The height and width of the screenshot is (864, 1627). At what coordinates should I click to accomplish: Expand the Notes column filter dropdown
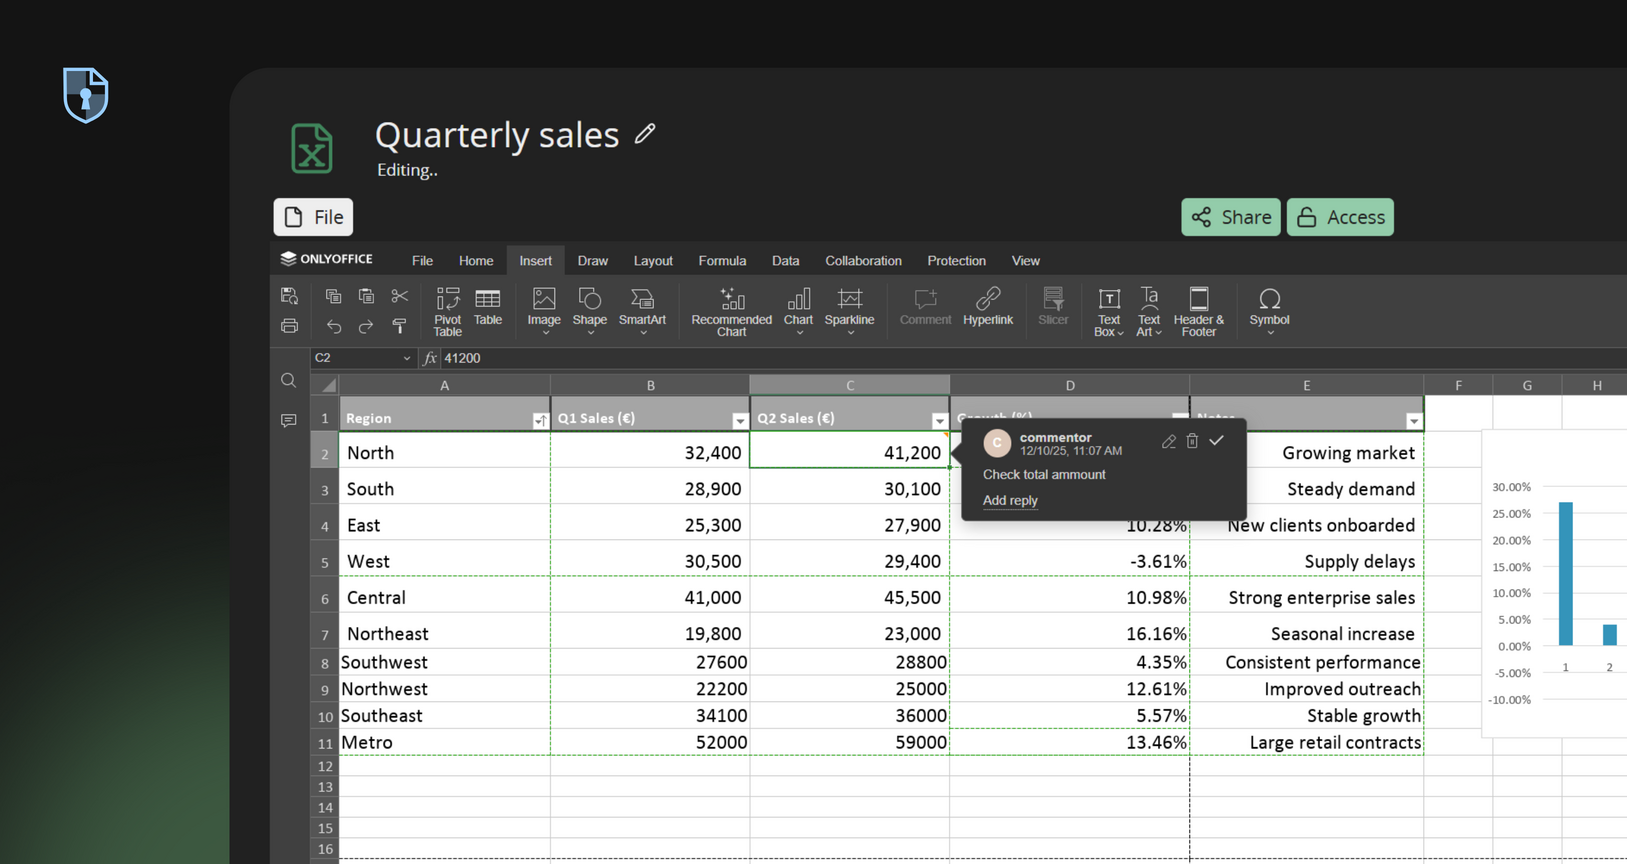point(1414,421)
